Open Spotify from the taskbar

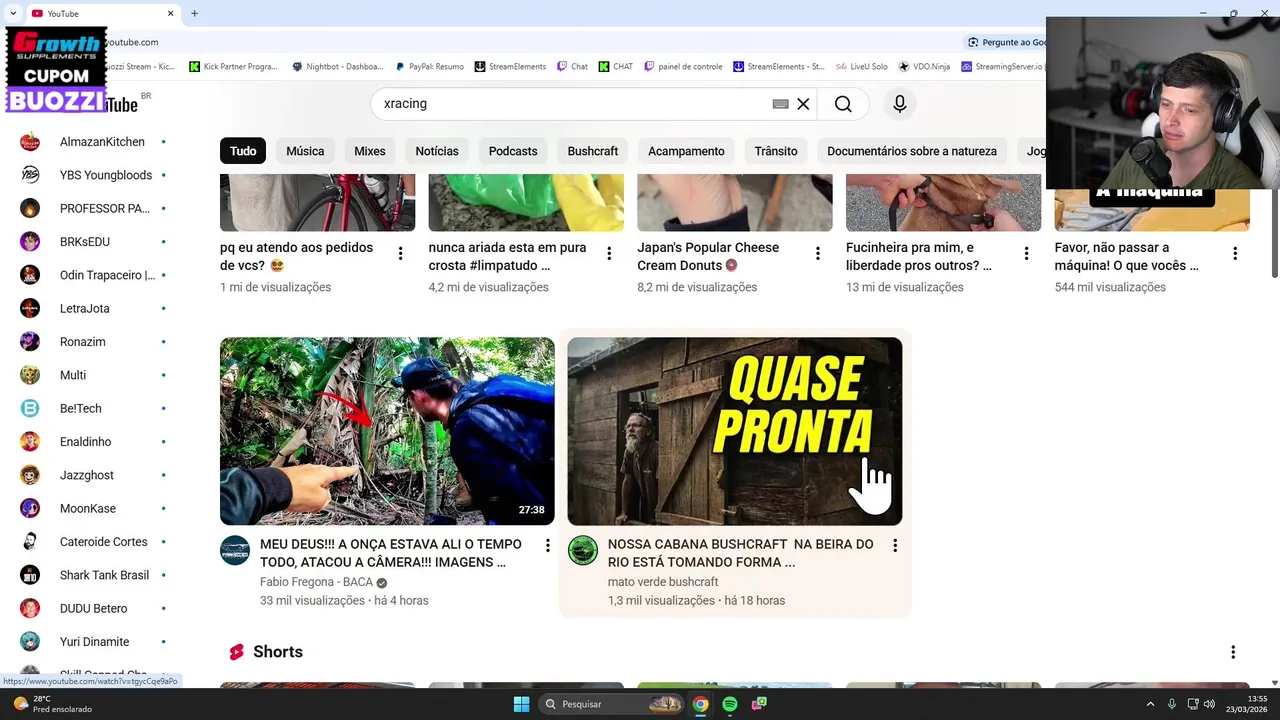pyautogui.click(x=730, y=704)
